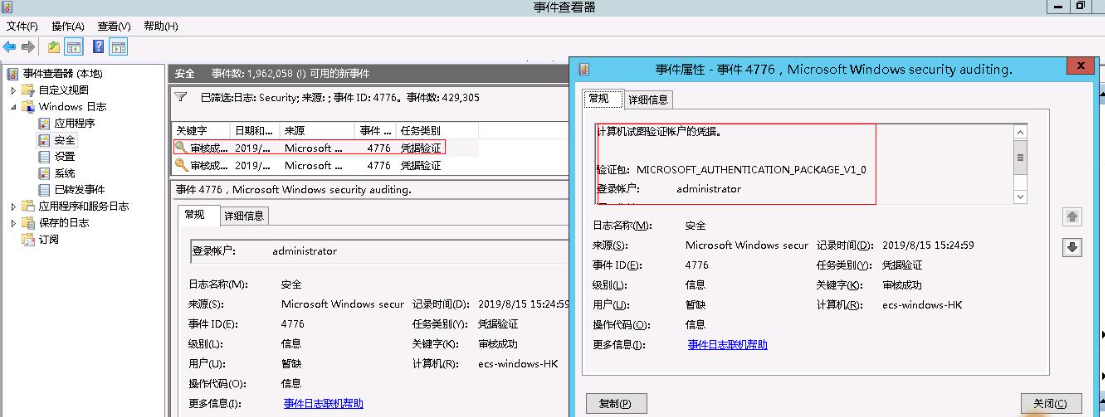Sort by 事件 ID column header
1105x417 pixels.
pyautogui.click(x=374, y=130)
